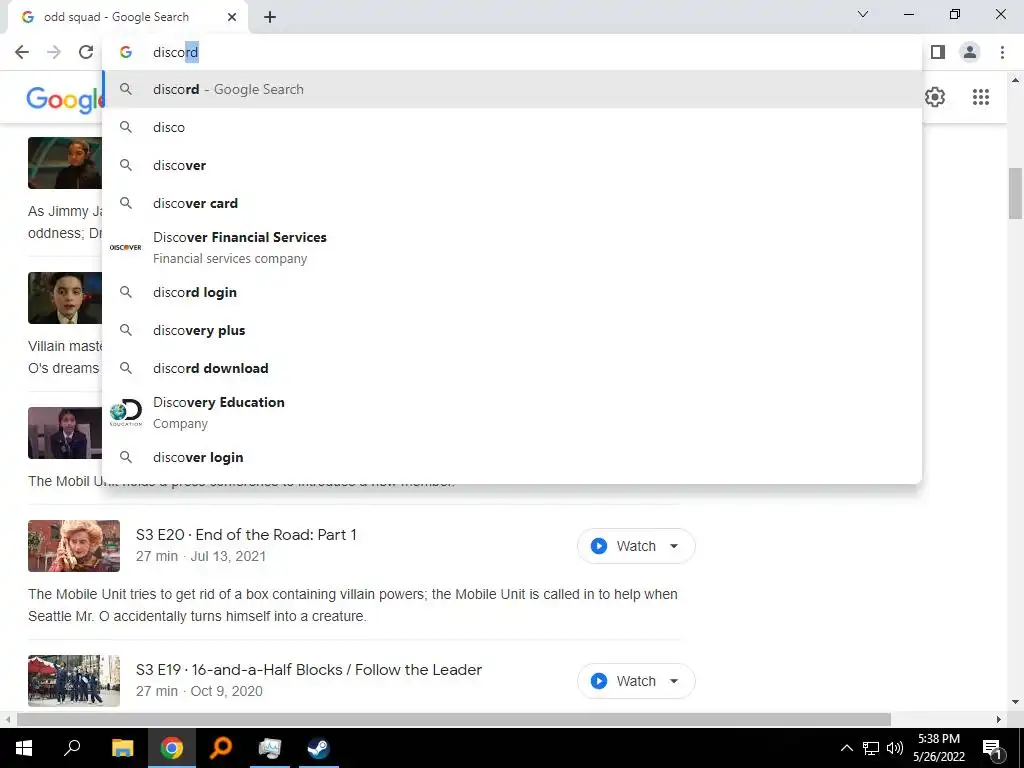Click search icon beside 'discovery plus'

tap(125, 330)
